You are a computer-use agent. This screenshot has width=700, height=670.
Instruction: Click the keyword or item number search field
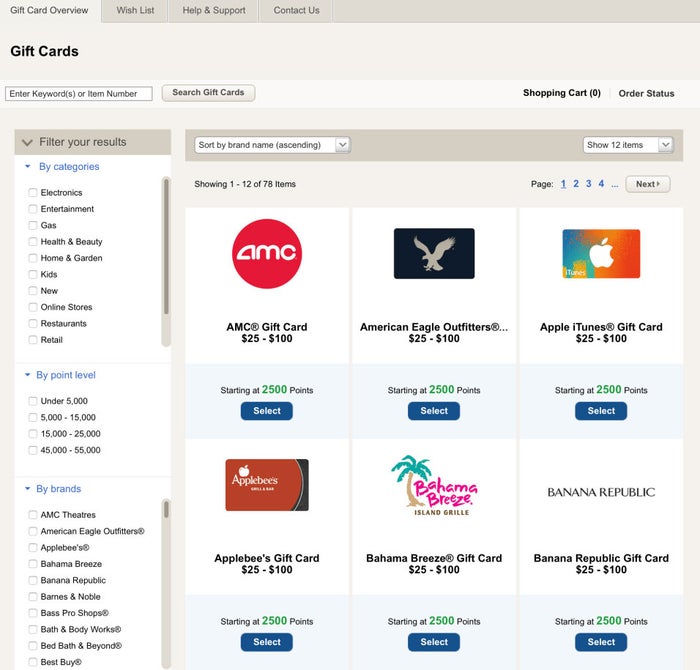tap(79, 94)
